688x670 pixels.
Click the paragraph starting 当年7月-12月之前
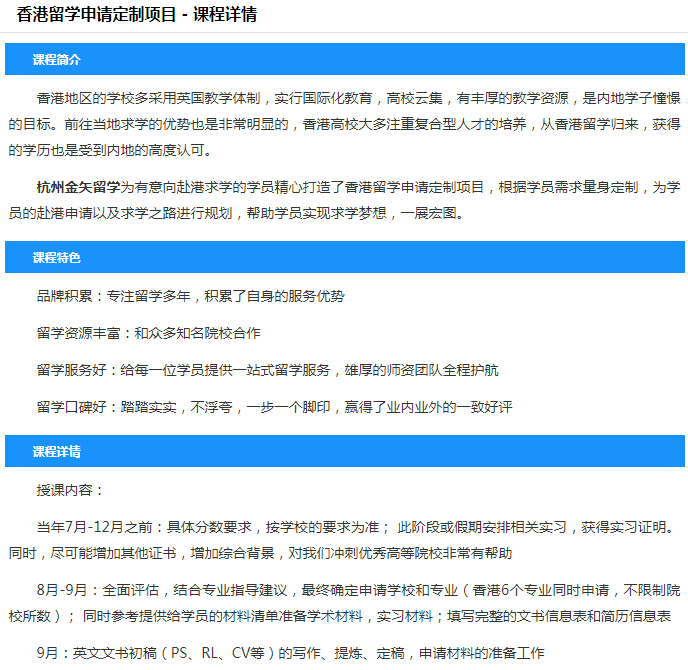345,540
